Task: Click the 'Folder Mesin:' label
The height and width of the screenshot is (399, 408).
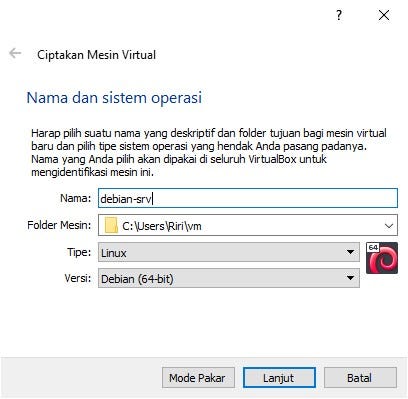Action: click(59, 225)
